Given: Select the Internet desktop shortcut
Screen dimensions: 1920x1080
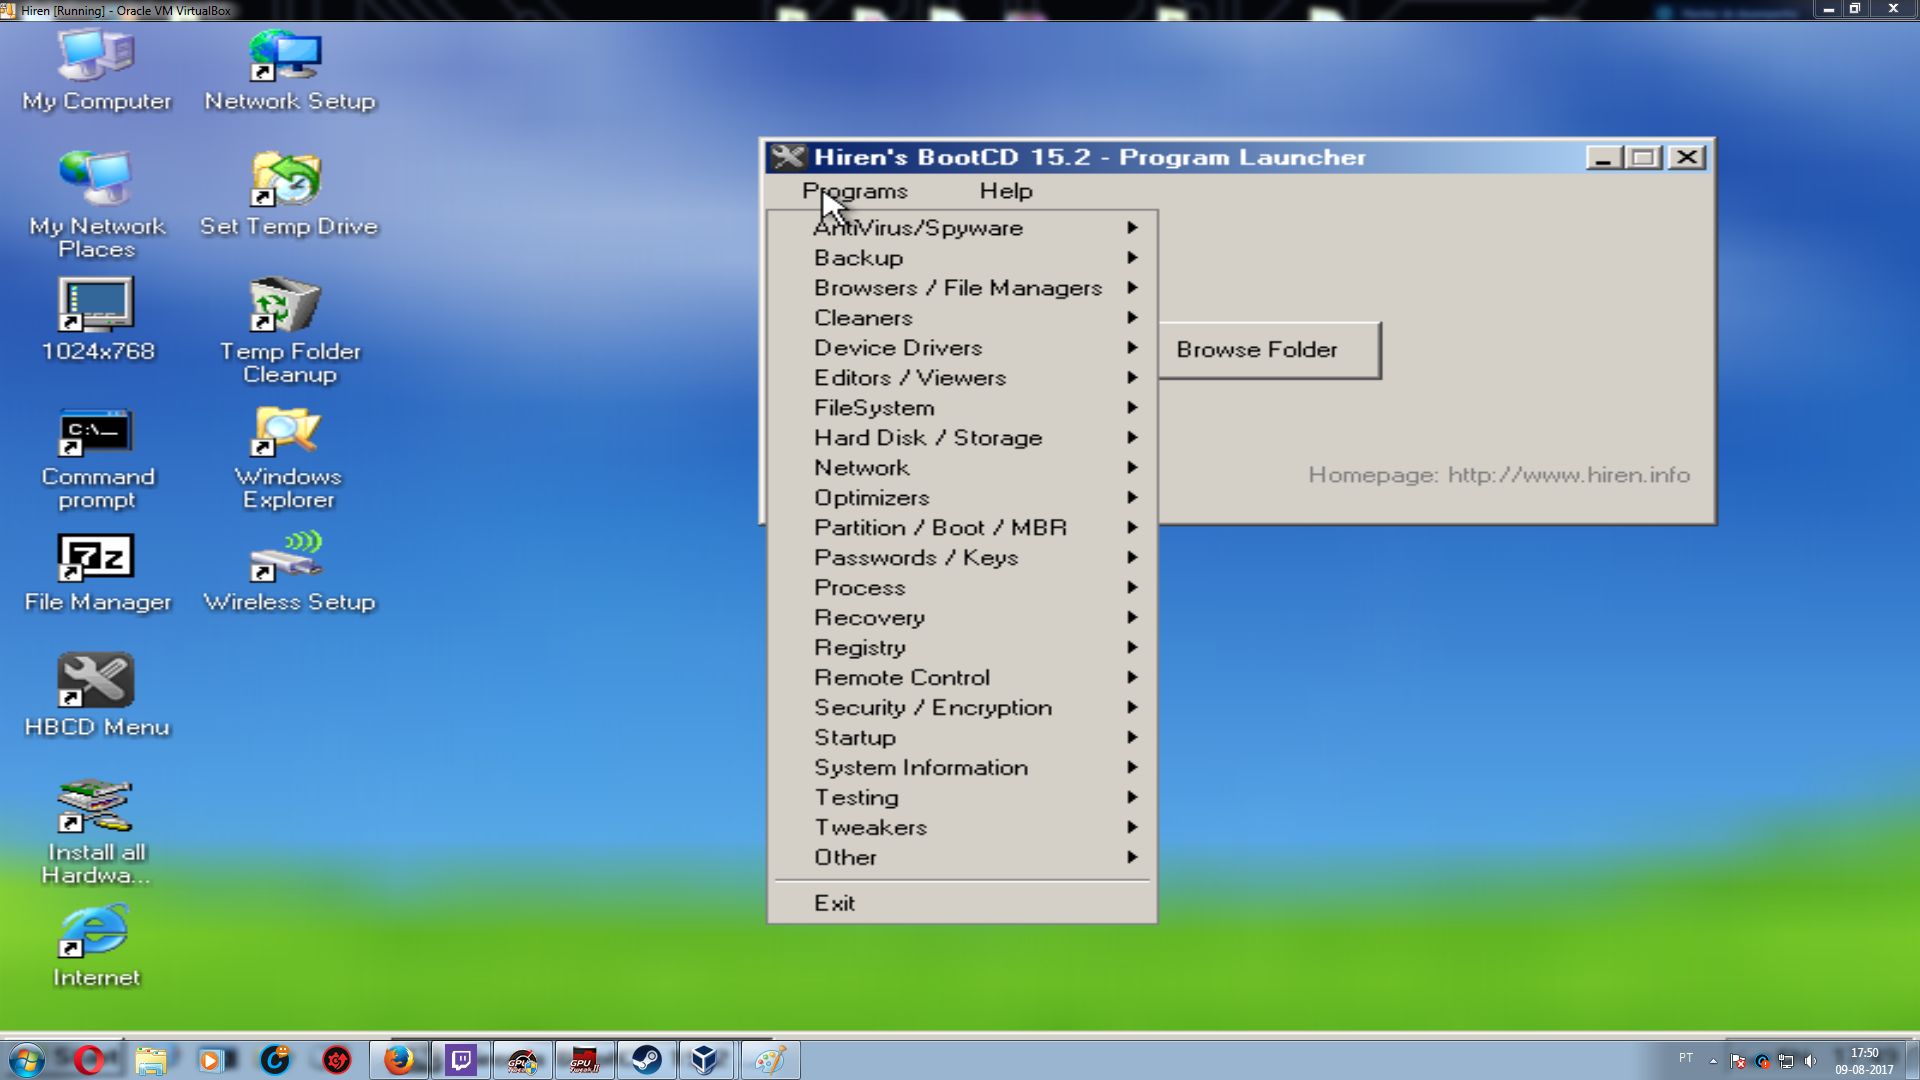Looking at the screenshot, I should point(97,946).
